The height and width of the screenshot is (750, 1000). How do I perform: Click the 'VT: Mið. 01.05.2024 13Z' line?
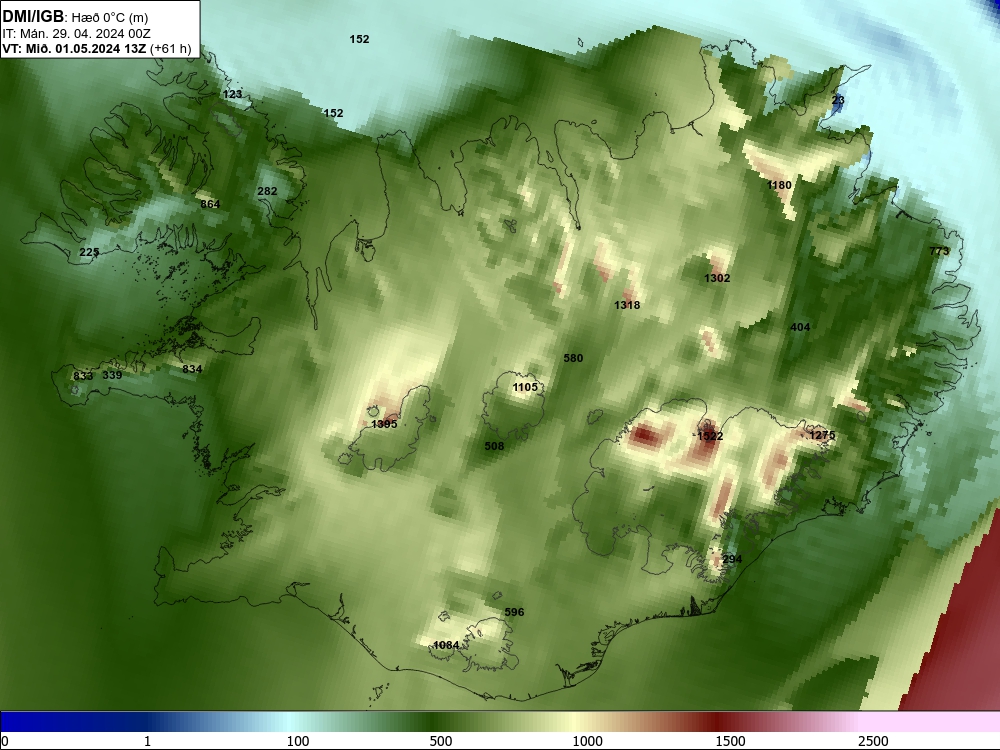point(74,48)
